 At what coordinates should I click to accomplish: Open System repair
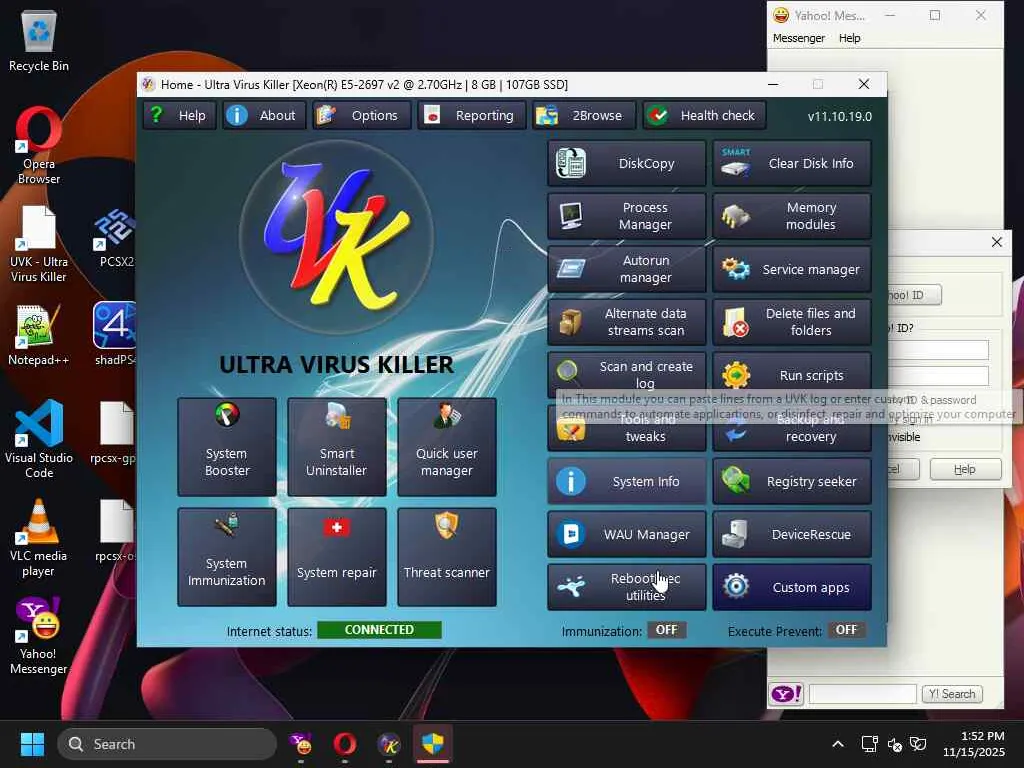tap(337, 557)
